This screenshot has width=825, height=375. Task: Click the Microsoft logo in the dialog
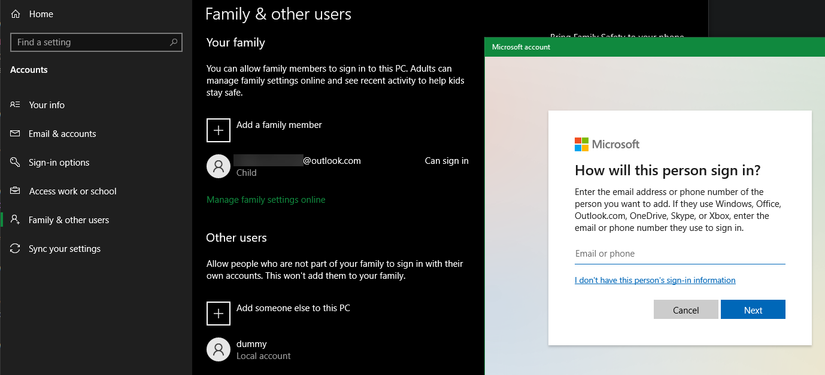pos(581,144)
